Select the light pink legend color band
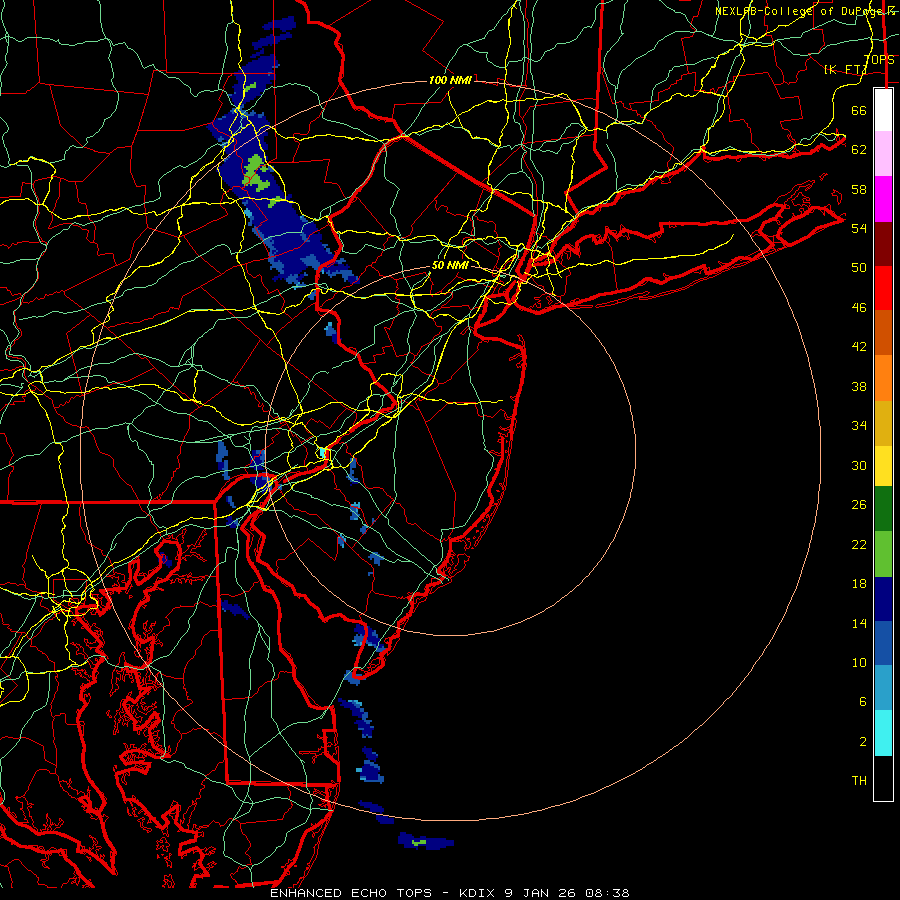Viewport: 900px width, 900px height. click(x=883, y=153)
